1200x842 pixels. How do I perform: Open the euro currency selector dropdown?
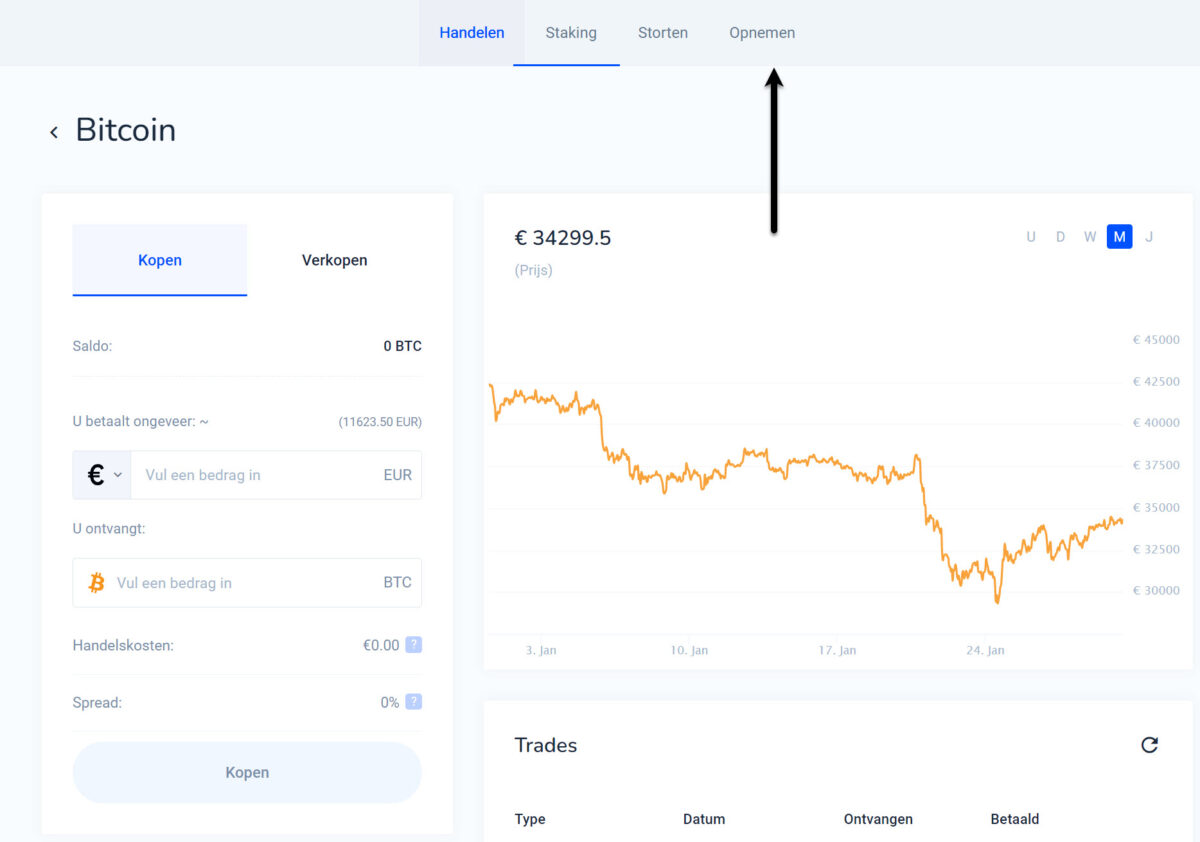[102, 475]
